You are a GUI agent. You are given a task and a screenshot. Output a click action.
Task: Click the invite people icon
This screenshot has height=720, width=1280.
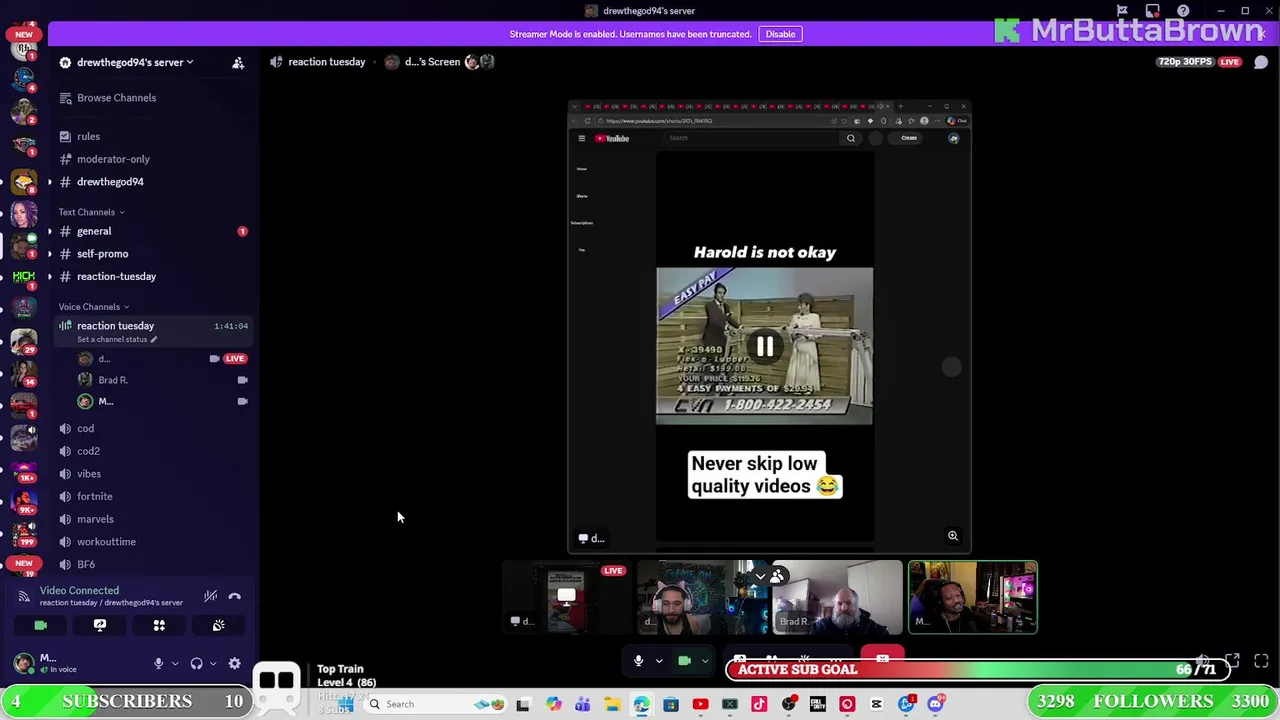click(x=238, y=62)
